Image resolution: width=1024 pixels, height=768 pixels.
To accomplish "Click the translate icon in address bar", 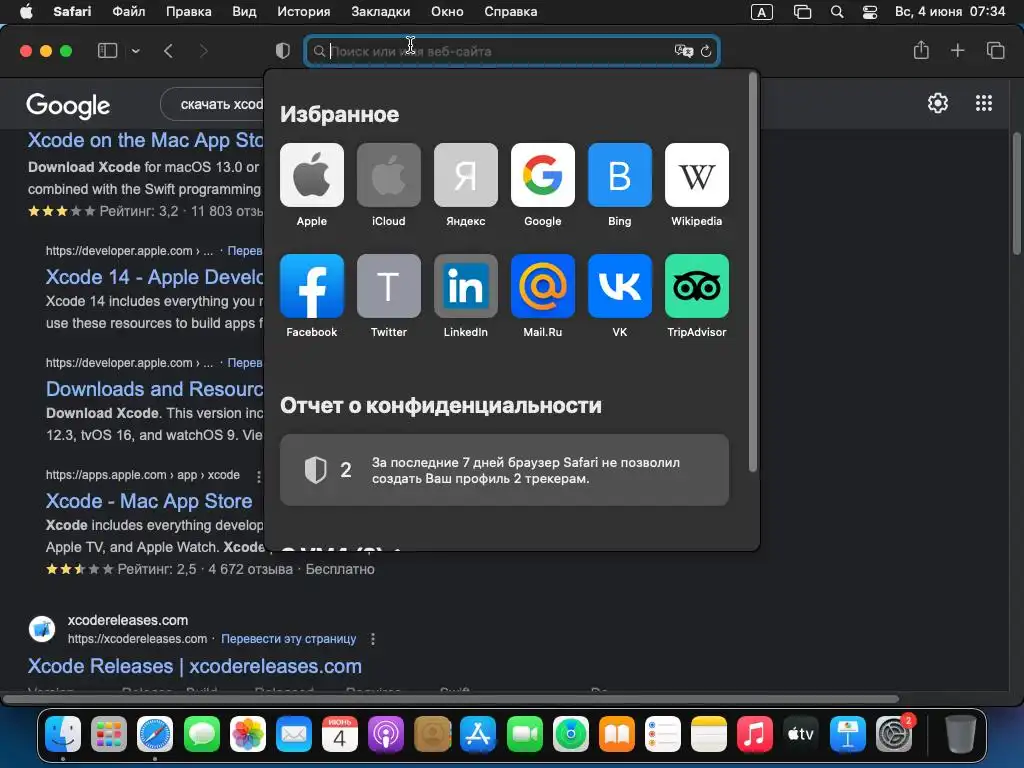I will (x=684, y=51).
